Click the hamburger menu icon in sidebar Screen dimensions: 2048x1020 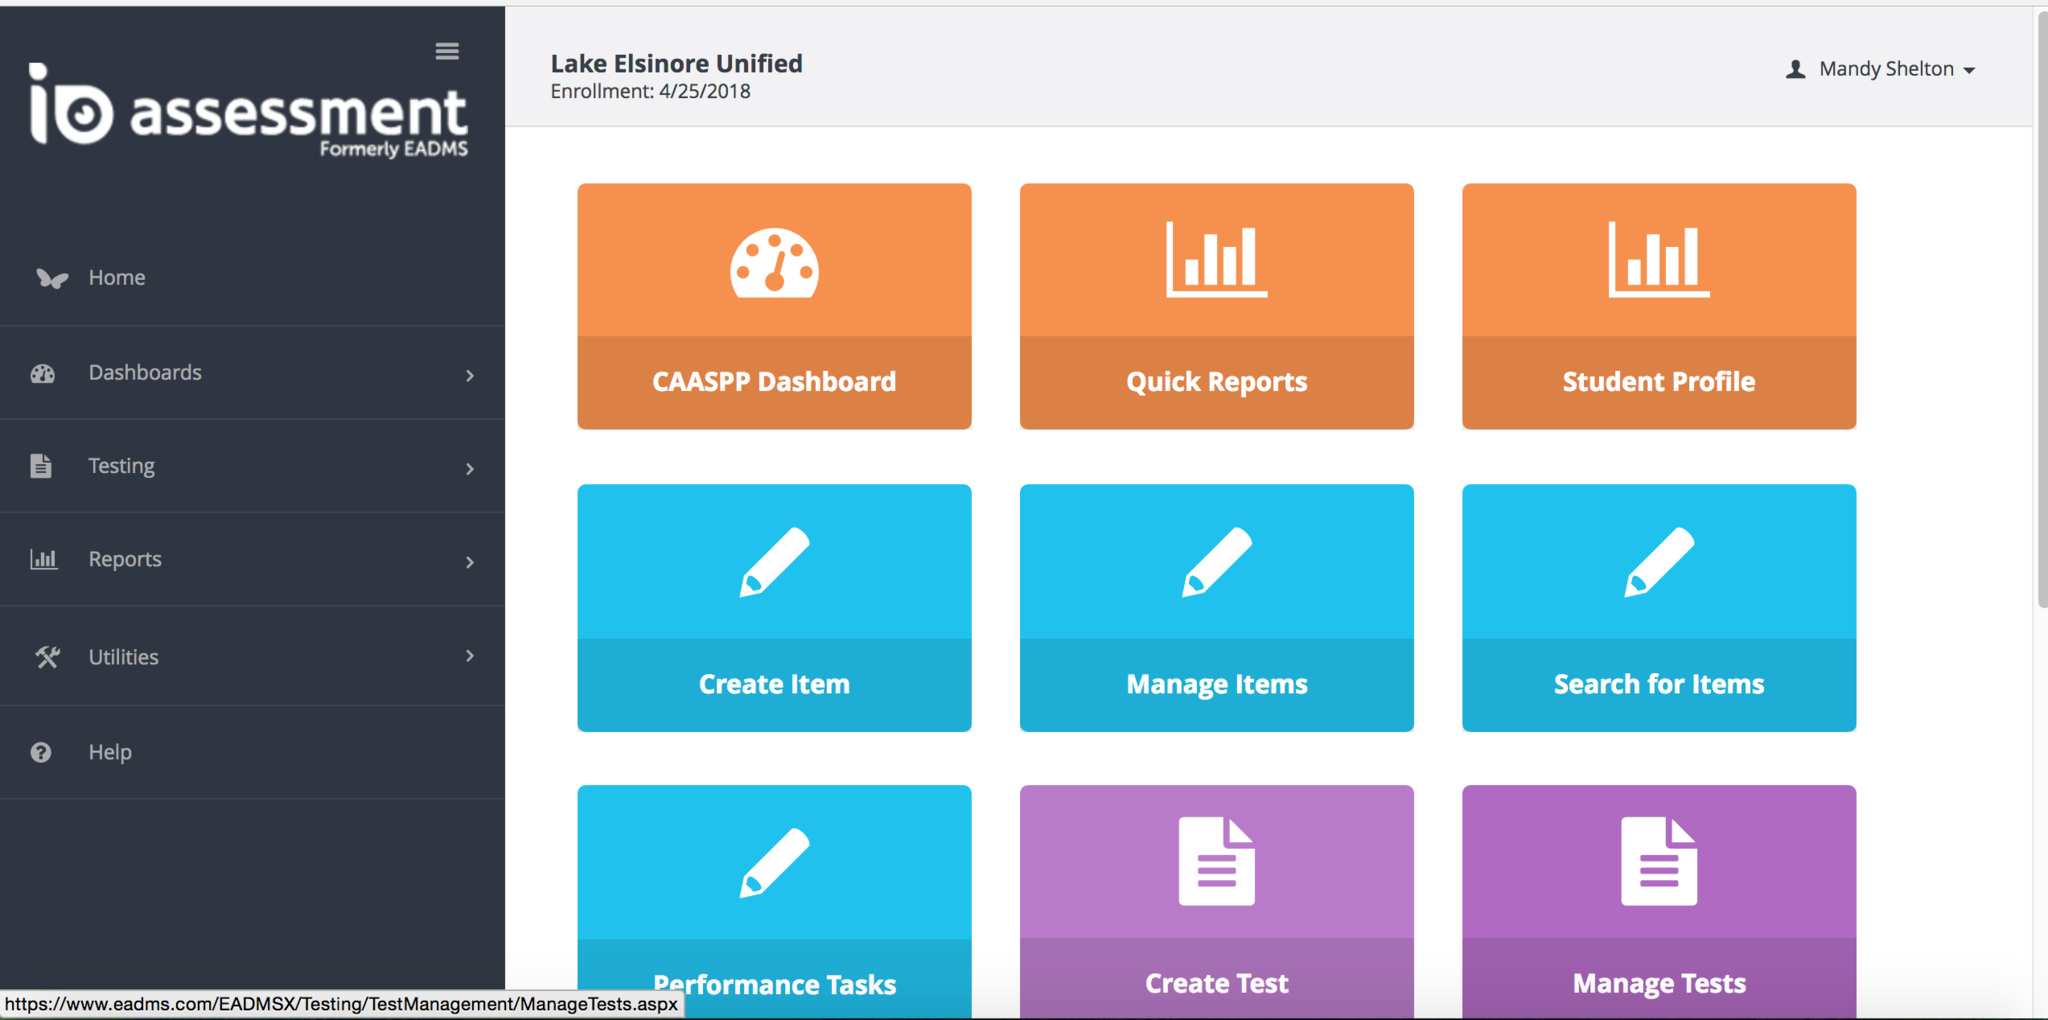(447, 51)
